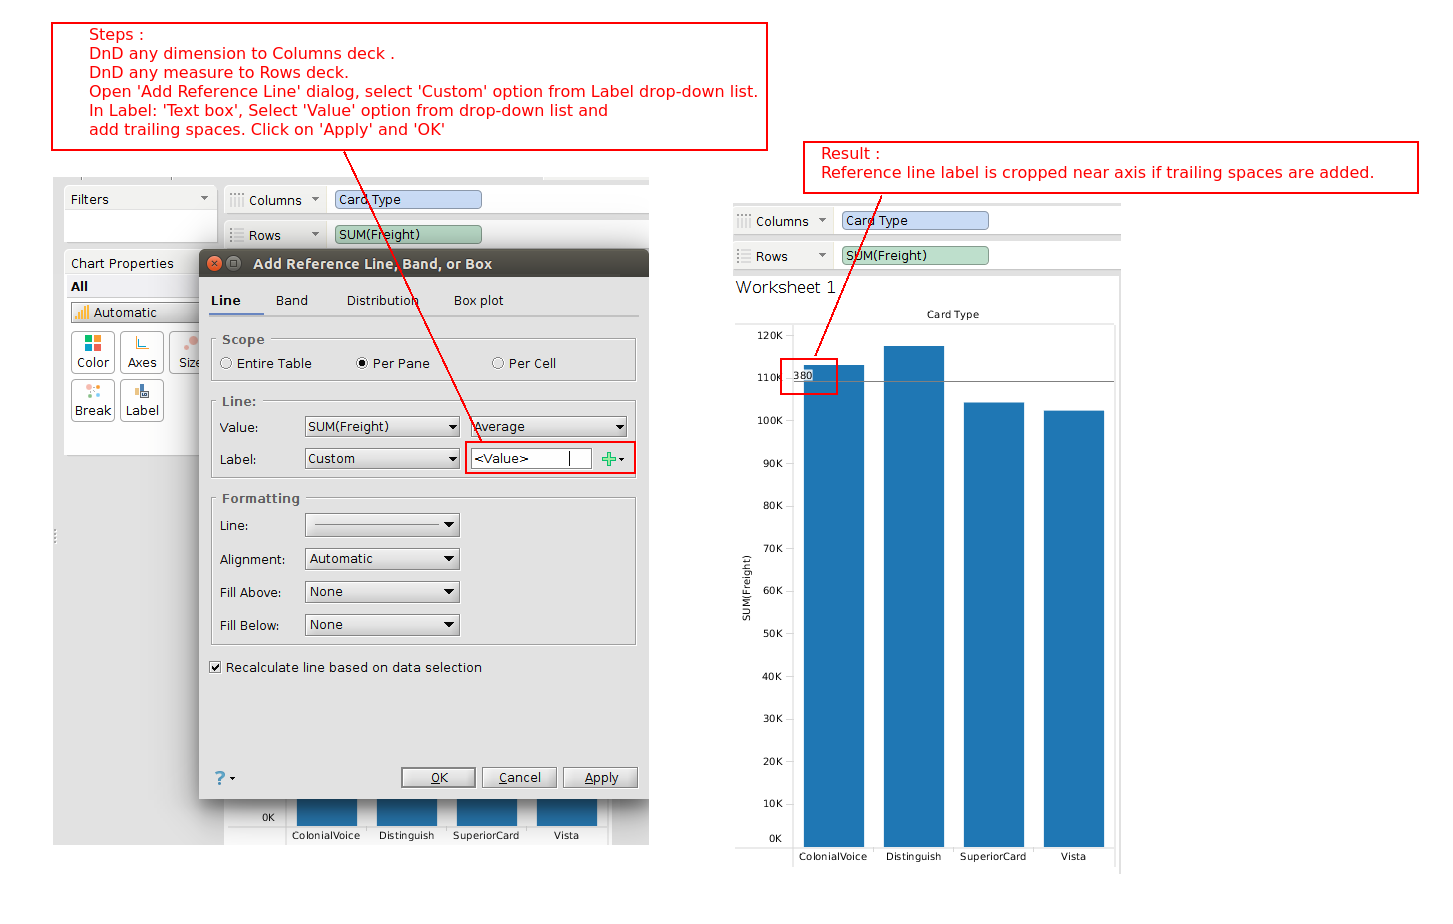The image size is (1453, 924).
Task: Open the Fill Above dropdown
Action: point(383,592)
